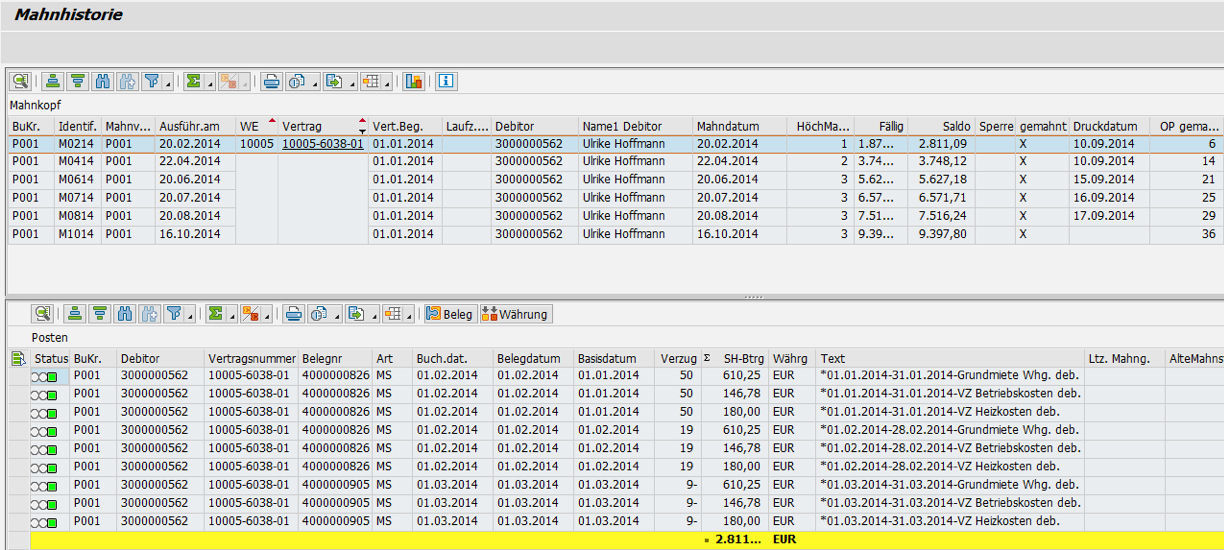Click the Währung button
The height and width of the screenshot is (550, 1224).
tap(515, 314)
